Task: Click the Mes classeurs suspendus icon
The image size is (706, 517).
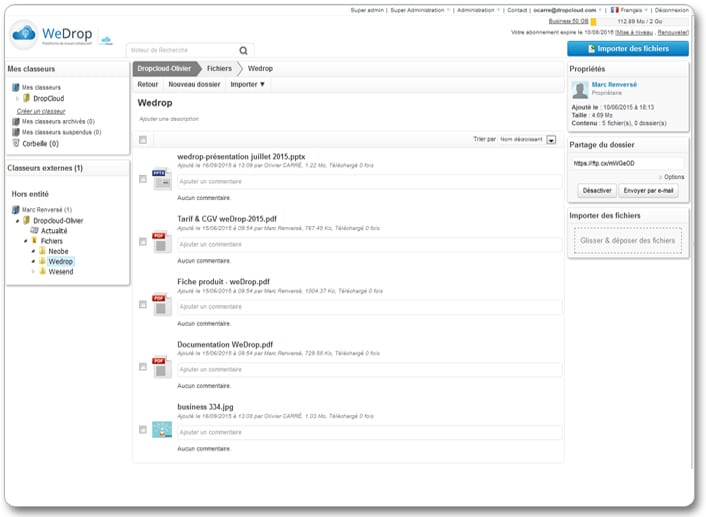Action: click(16, 132)
